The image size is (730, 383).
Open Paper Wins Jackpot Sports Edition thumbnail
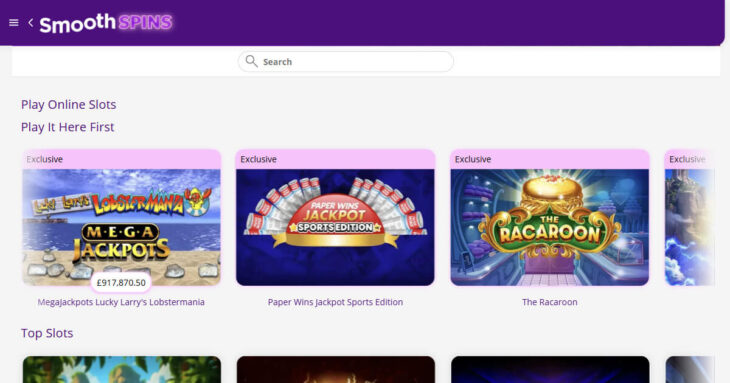pyautogui.click(x=335, y=227)
